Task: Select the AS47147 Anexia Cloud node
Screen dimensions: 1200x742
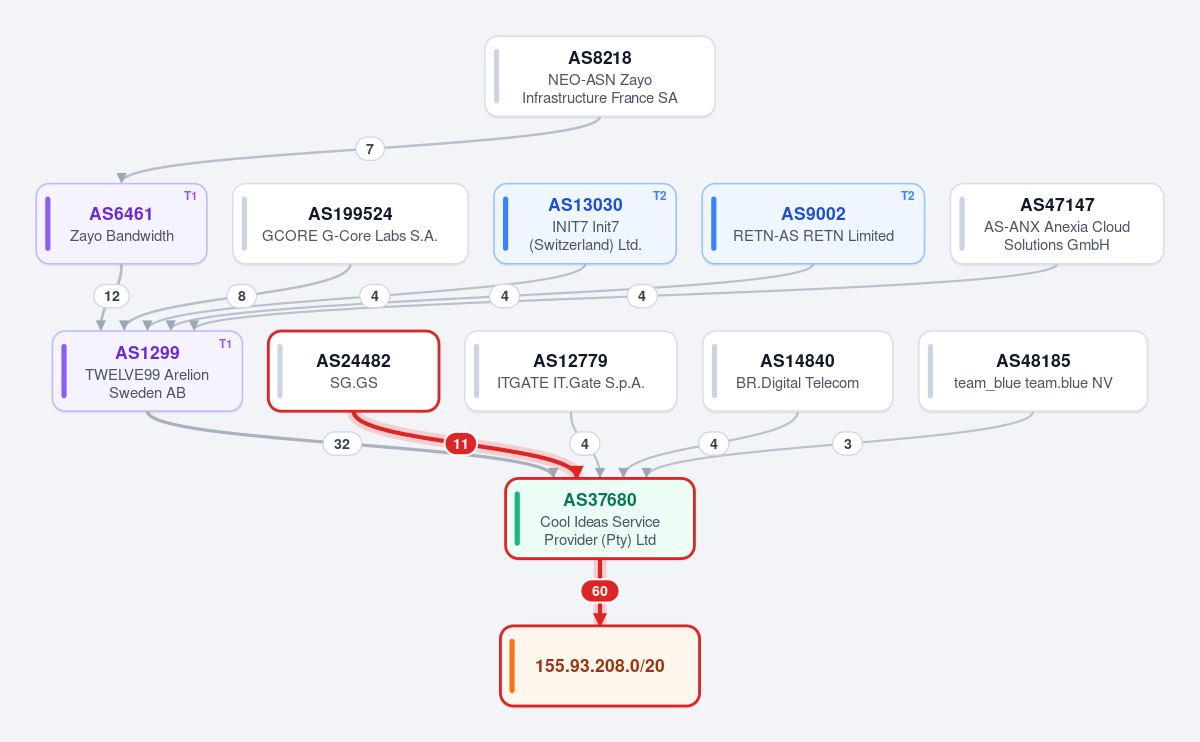Action: tap(1057, 224)
